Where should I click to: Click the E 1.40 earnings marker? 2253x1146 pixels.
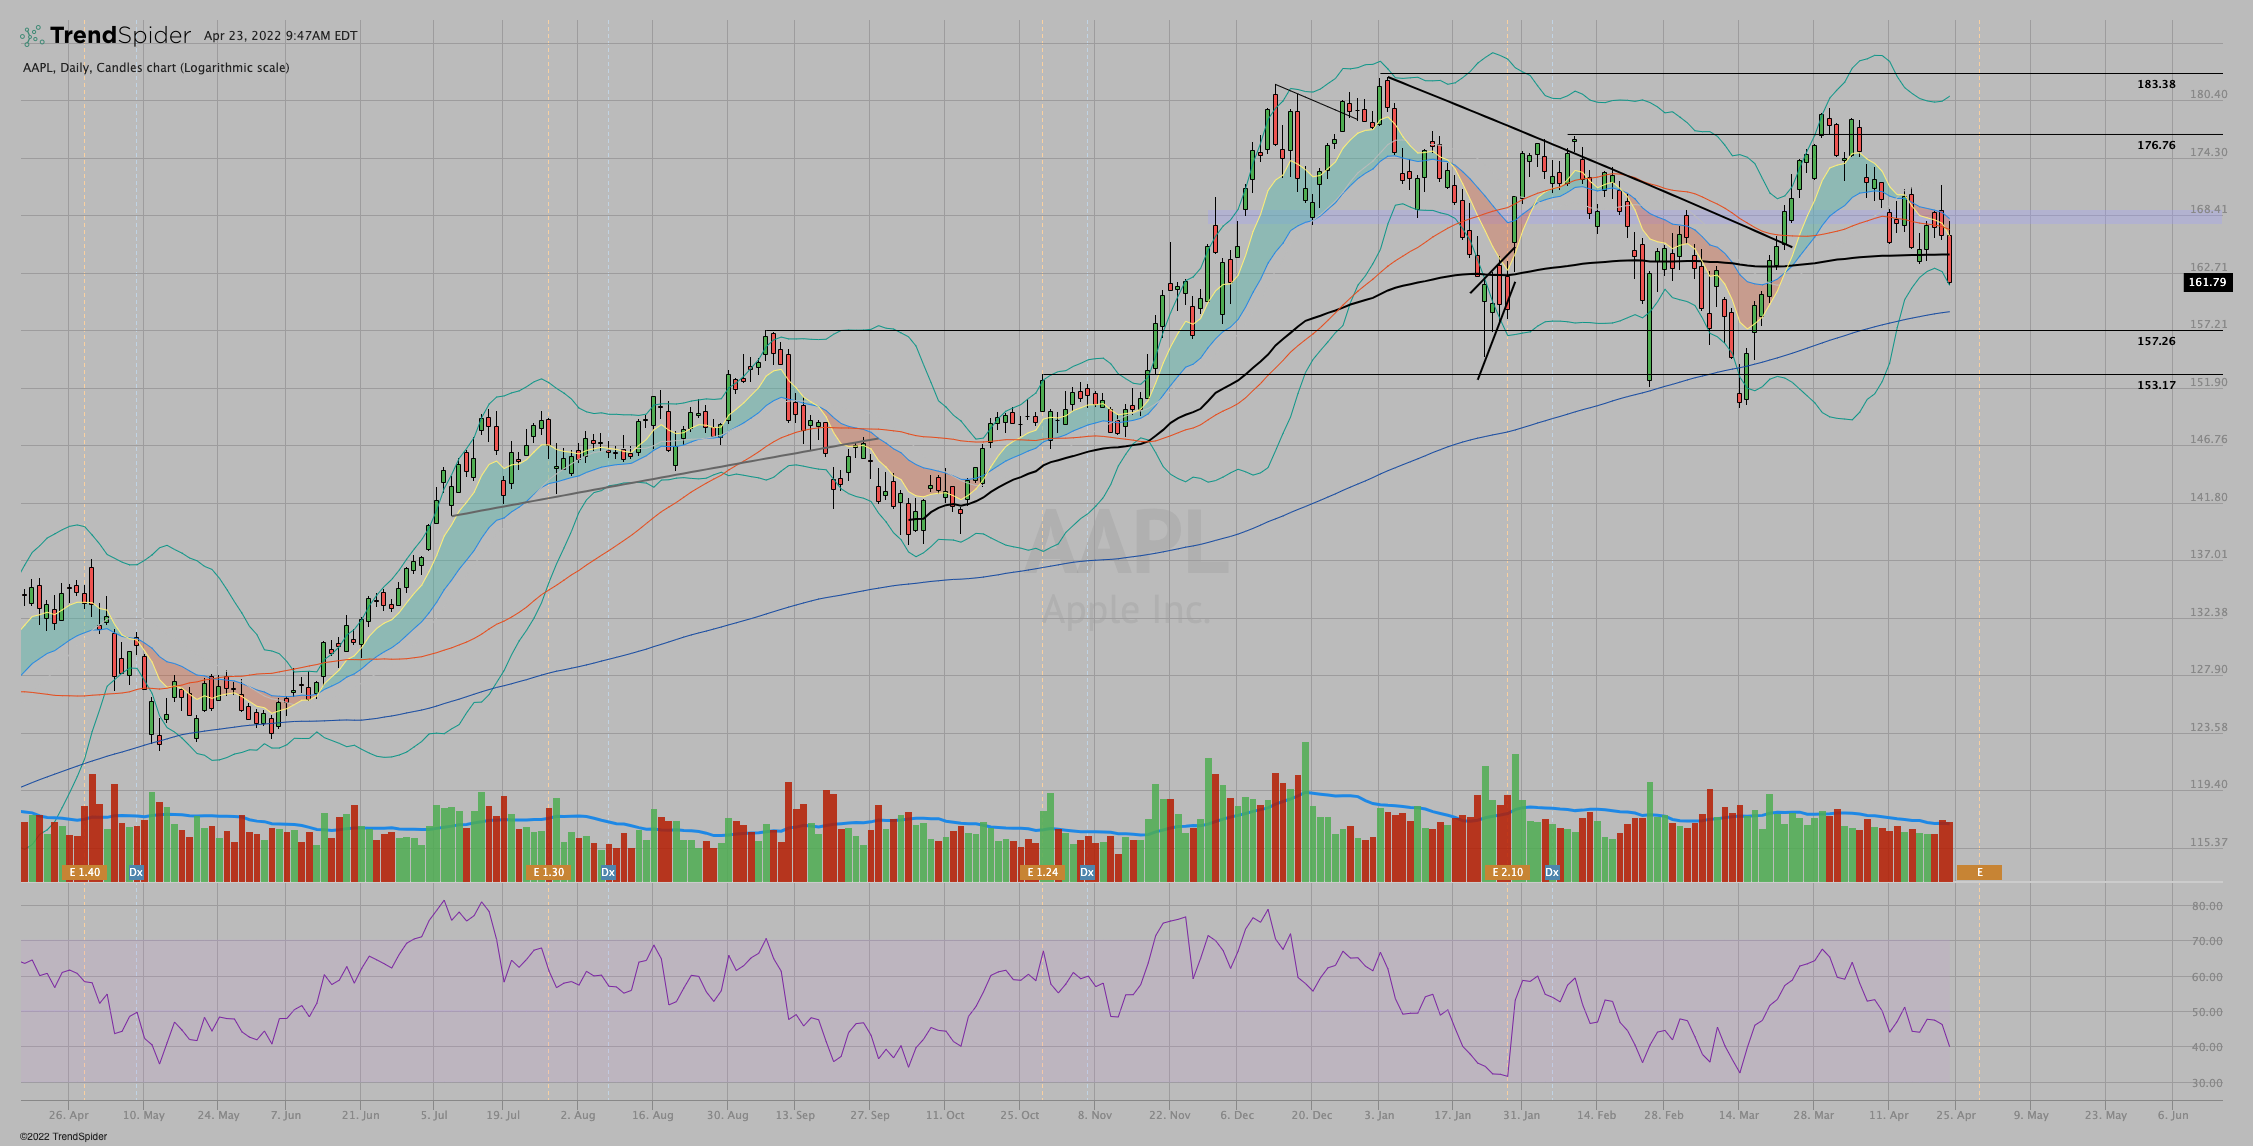click(x=85, y=872)
